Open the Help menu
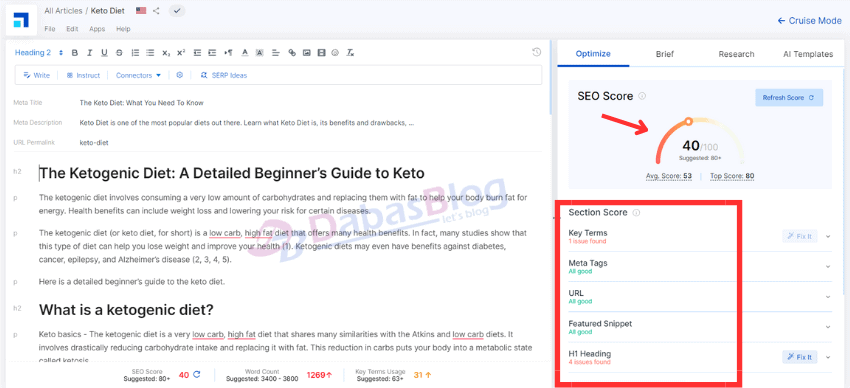This screenshot has height=388, width=850. click(123, 29)
